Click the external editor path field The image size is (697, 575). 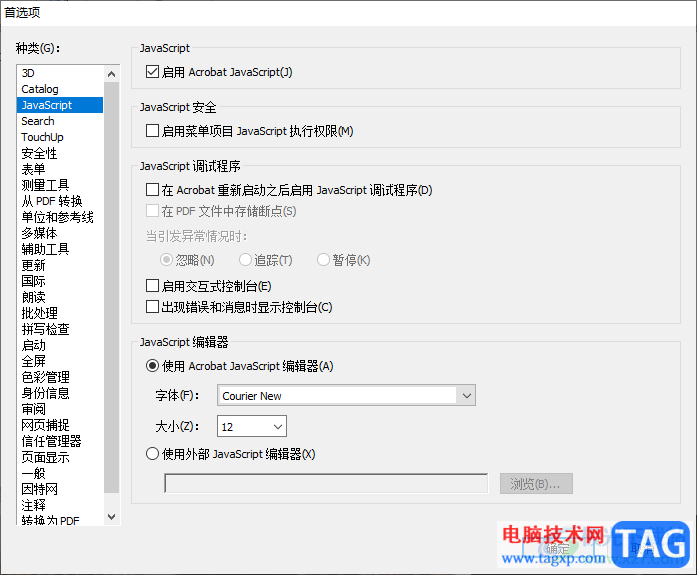click(x=326, y=483)
